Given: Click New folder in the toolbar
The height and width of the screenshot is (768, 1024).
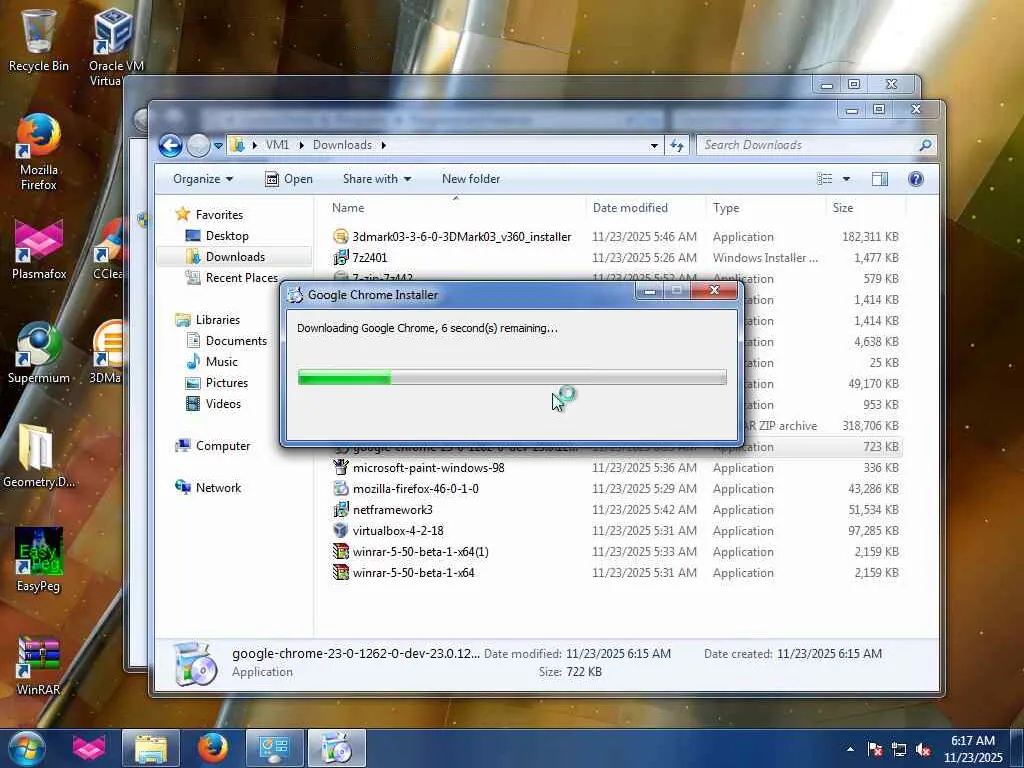Looking at the screenshot, I should tap(471, 179).
